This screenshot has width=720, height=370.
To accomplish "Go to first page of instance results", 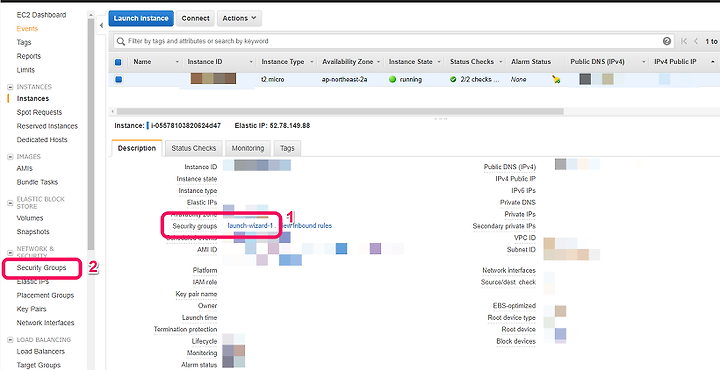I will [684, 41].
